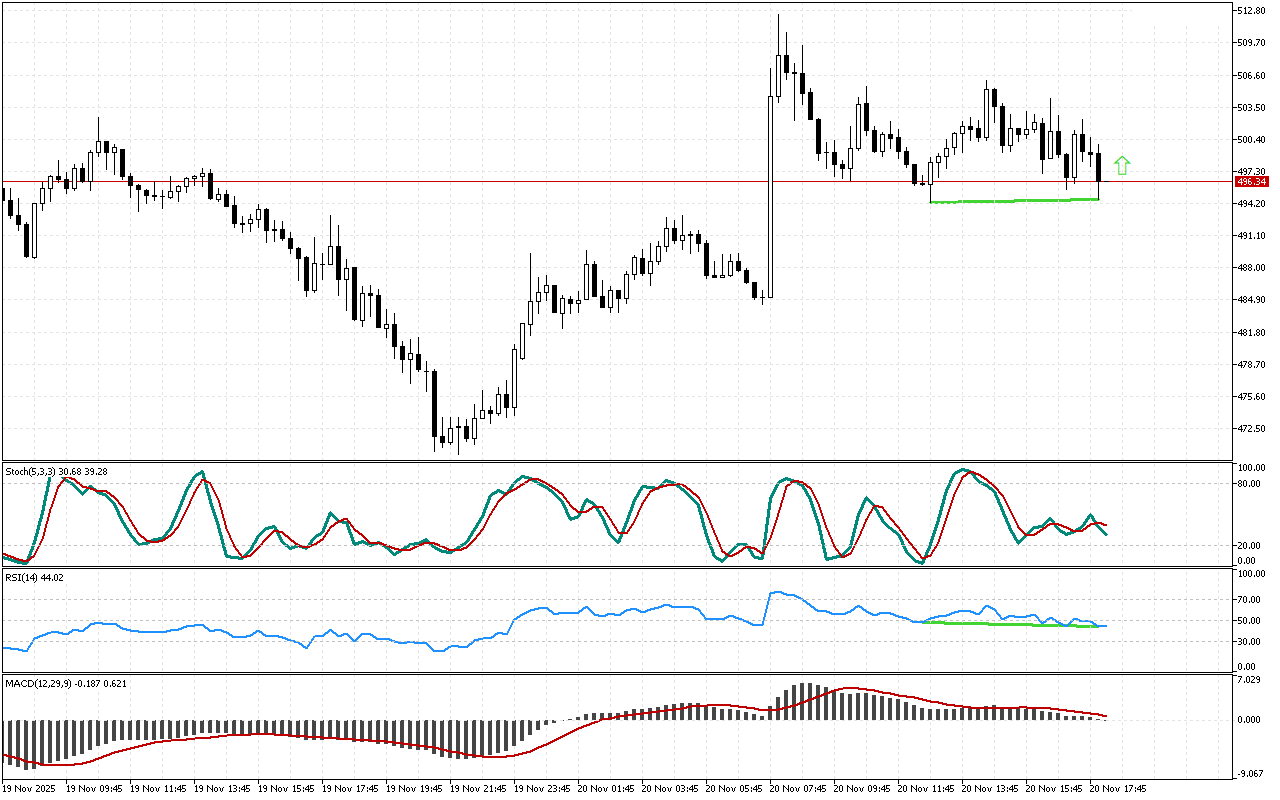The width and height of the screenshot is (1280, 800).
Task: Click the 500.40 price scale label
Action: 1252,140
